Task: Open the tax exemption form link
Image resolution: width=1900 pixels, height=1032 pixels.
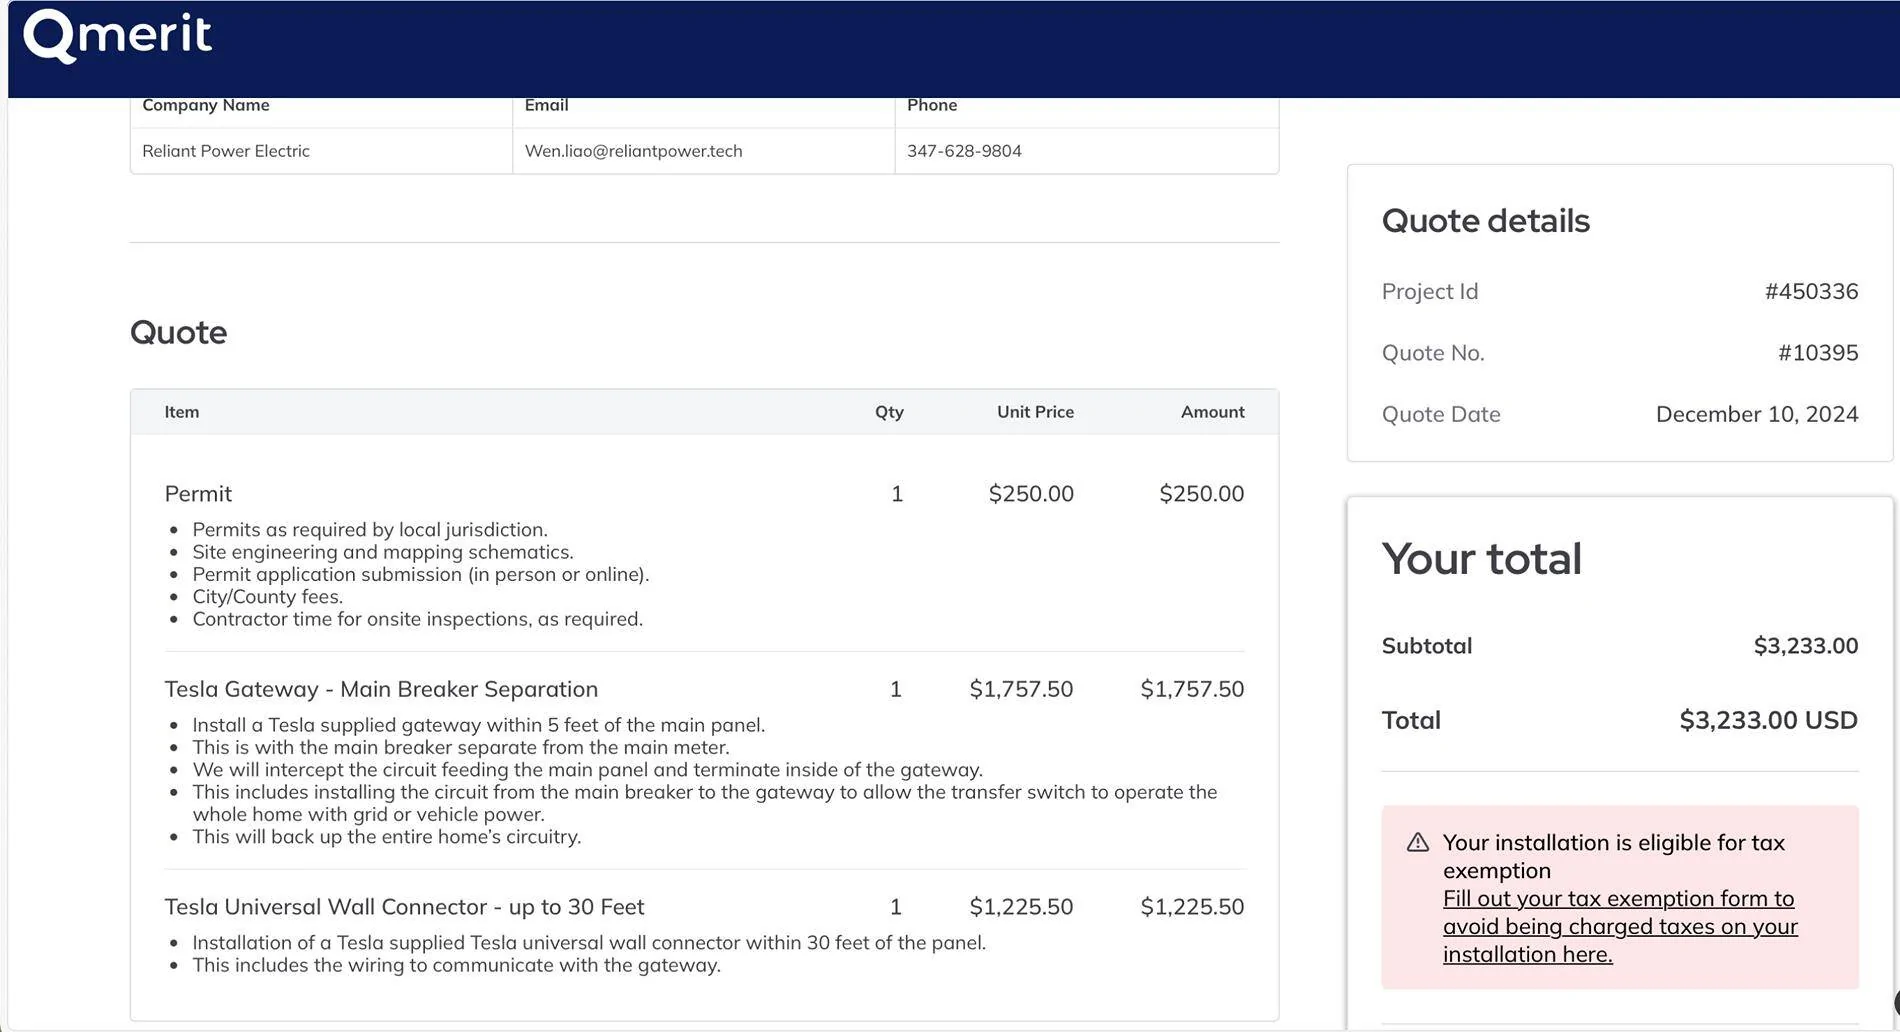Action: click(1620, 926)
